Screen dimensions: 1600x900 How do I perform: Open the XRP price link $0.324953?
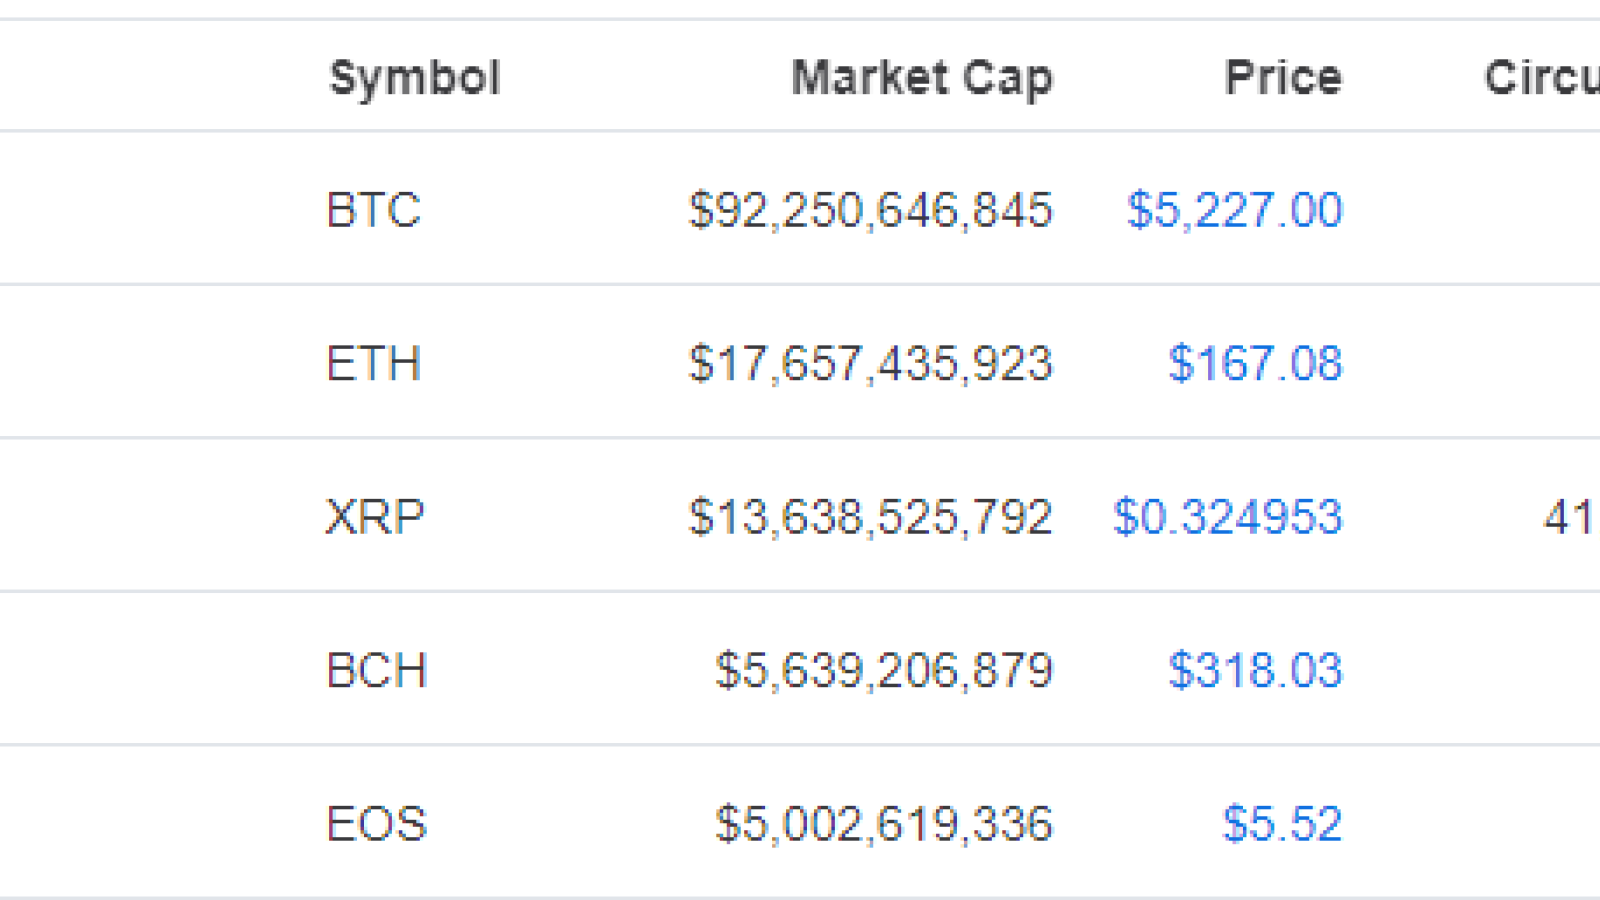1228,517
